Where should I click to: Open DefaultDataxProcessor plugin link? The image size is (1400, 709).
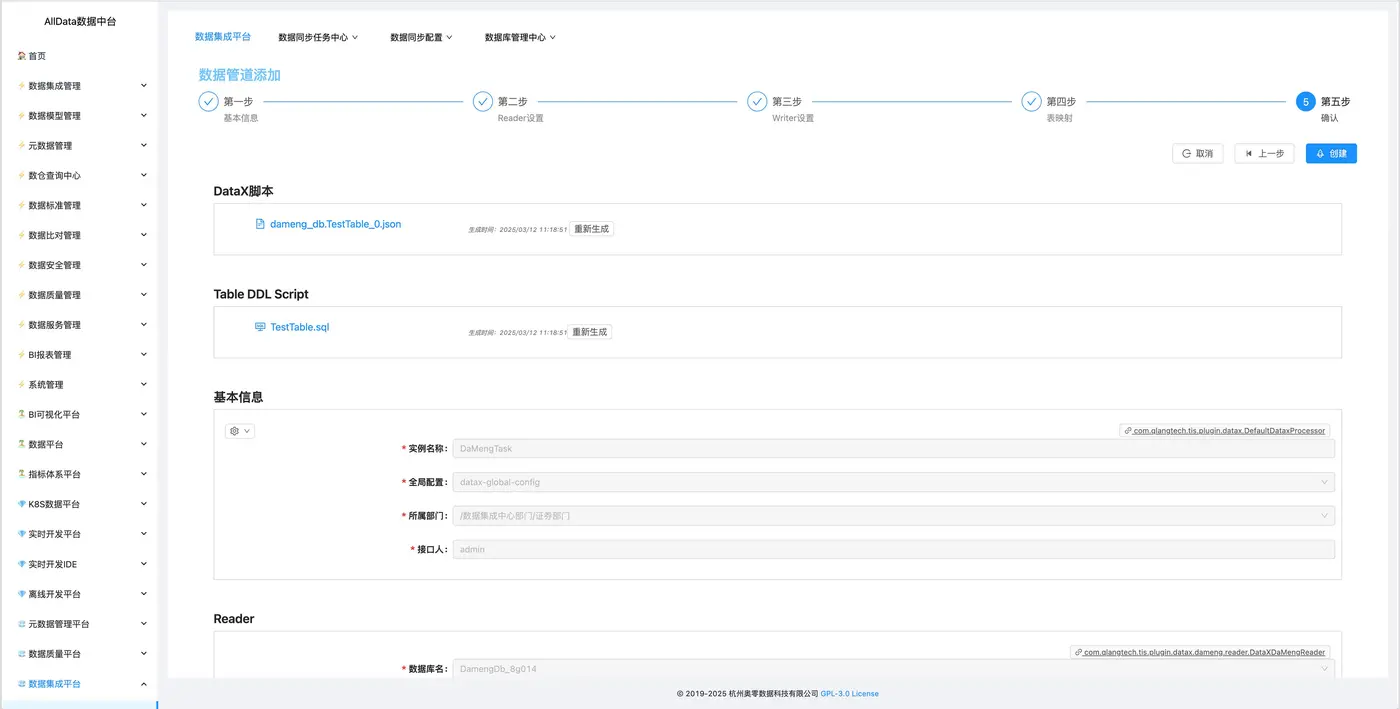pos(1225,431)
